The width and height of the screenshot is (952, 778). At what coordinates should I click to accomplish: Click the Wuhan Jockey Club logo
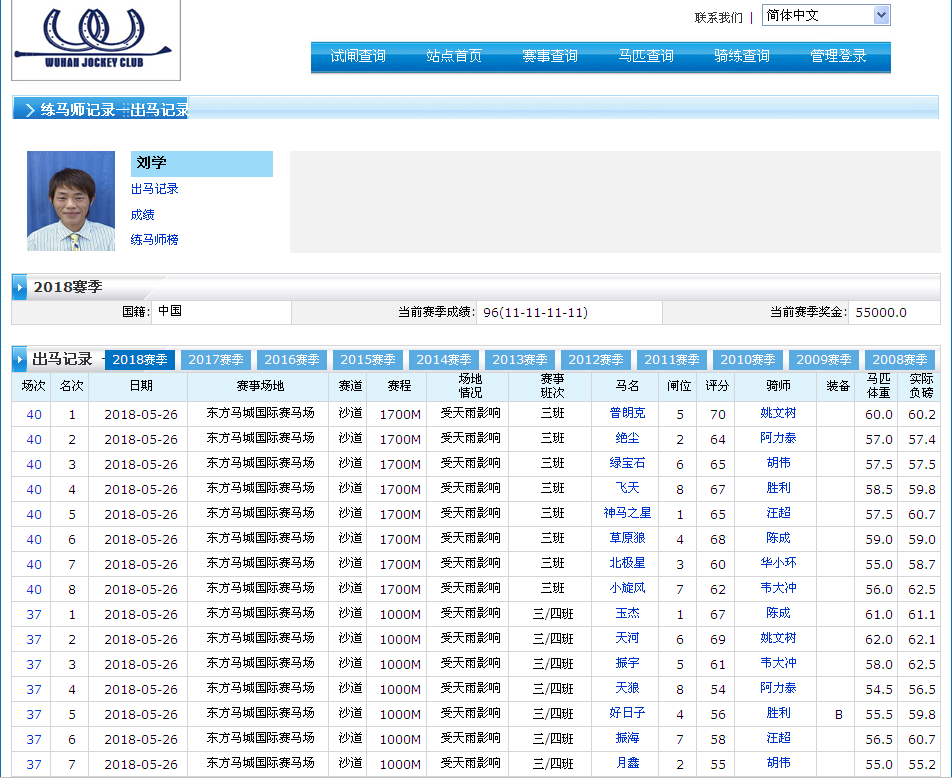95,38
